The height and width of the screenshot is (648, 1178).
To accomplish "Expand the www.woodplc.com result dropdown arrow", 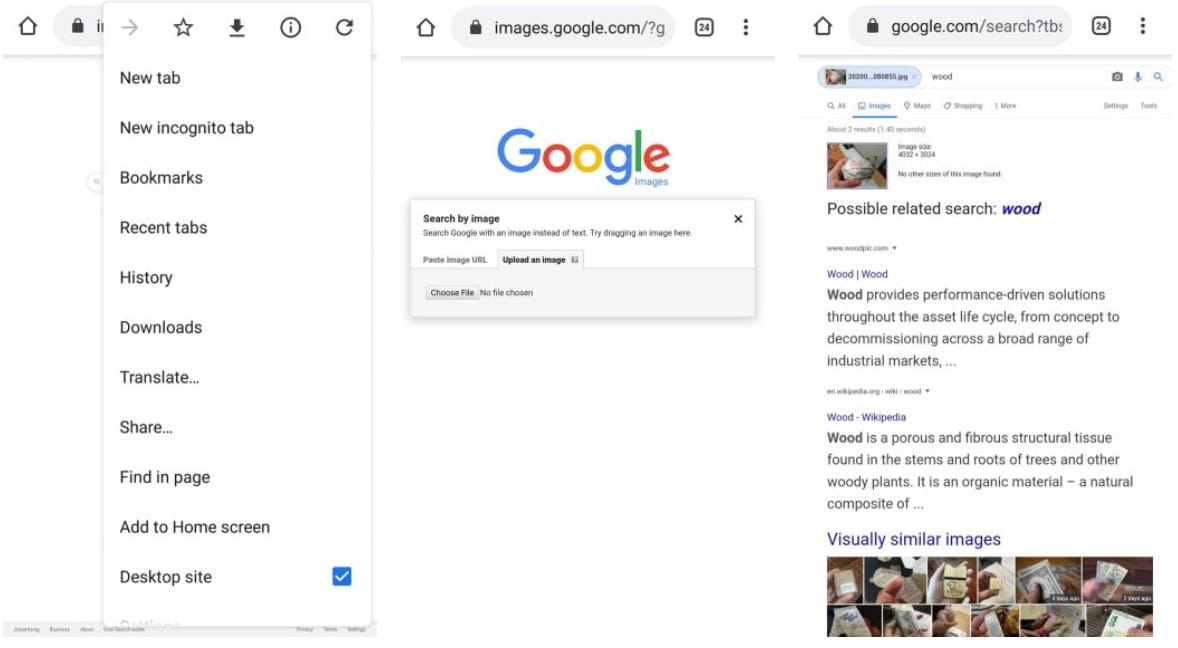I will pos(895,248).
